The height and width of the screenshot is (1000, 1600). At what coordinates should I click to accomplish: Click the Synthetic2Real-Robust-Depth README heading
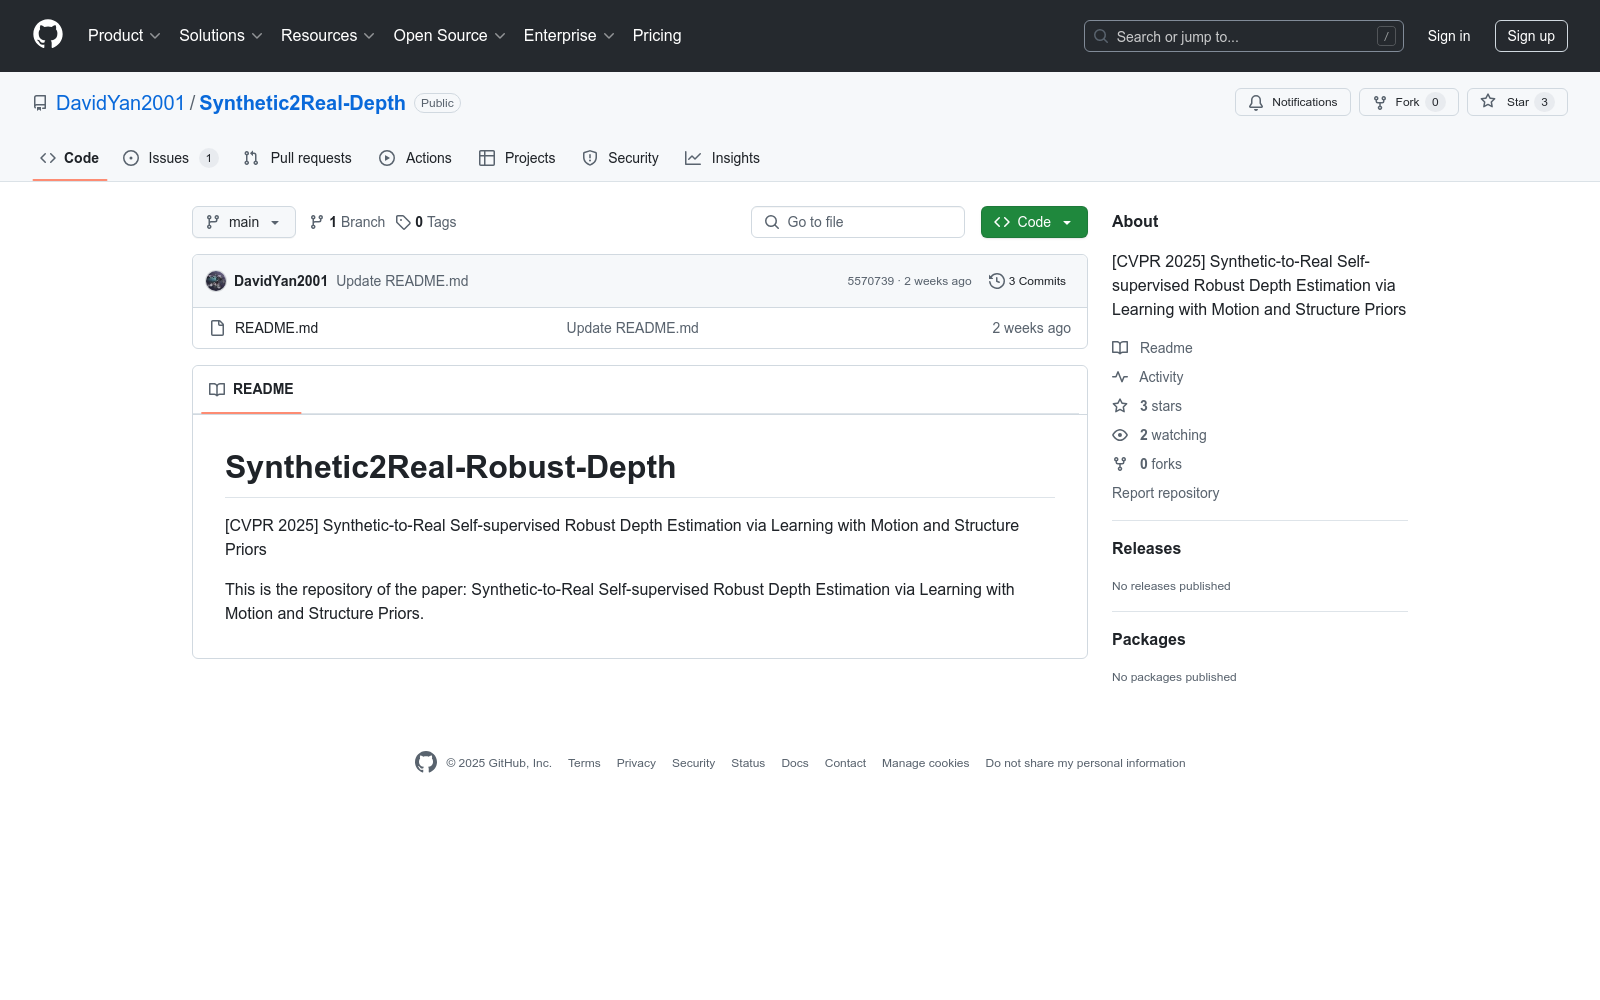click(x=450, y=467)
